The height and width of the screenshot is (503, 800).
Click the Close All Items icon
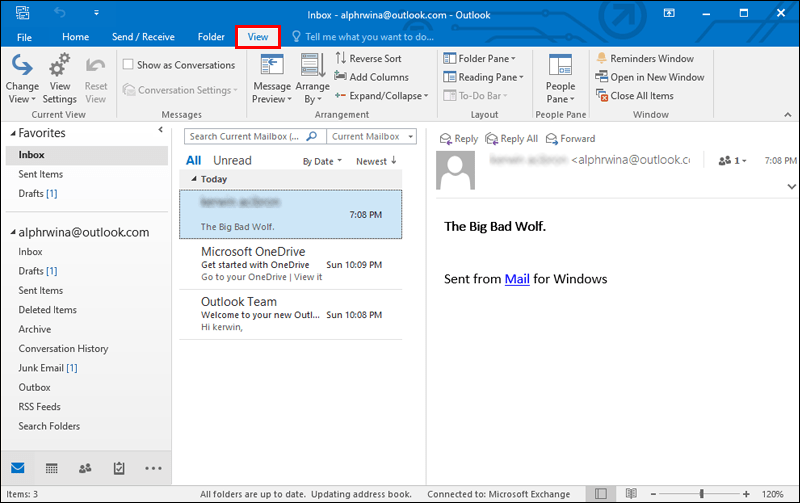click(602, 95)
